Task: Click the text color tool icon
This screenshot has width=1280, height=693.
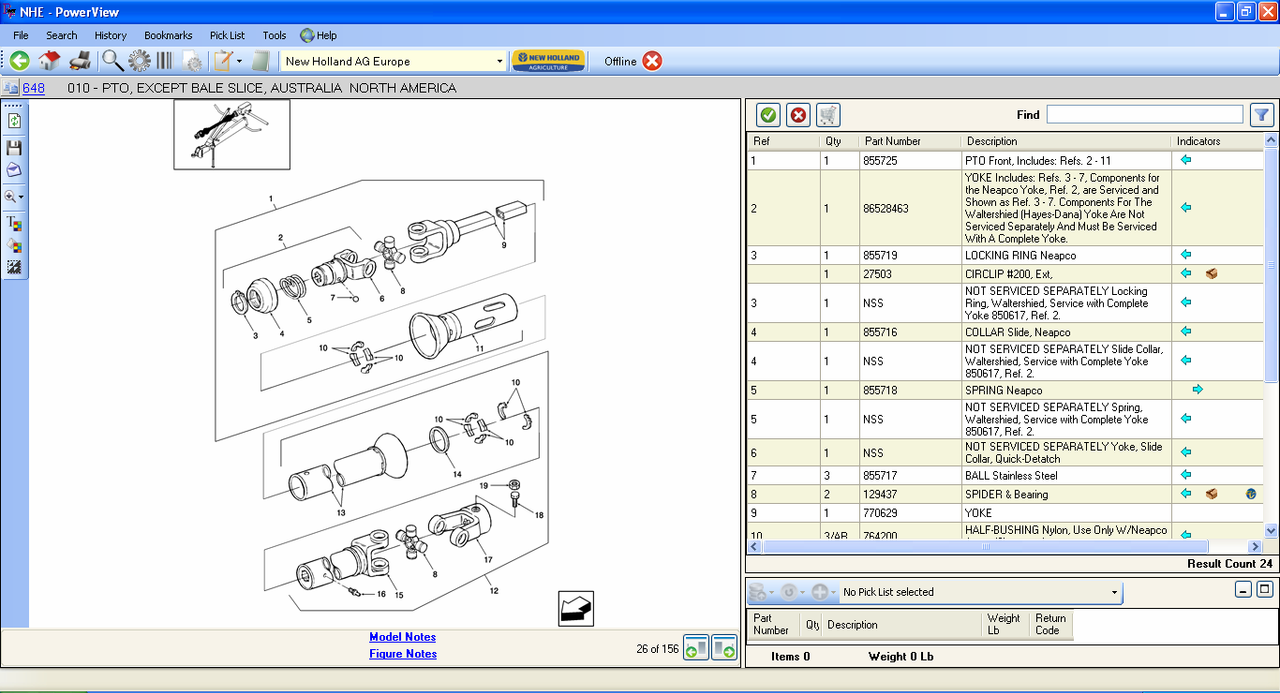Action: click(x=14, y=223)
